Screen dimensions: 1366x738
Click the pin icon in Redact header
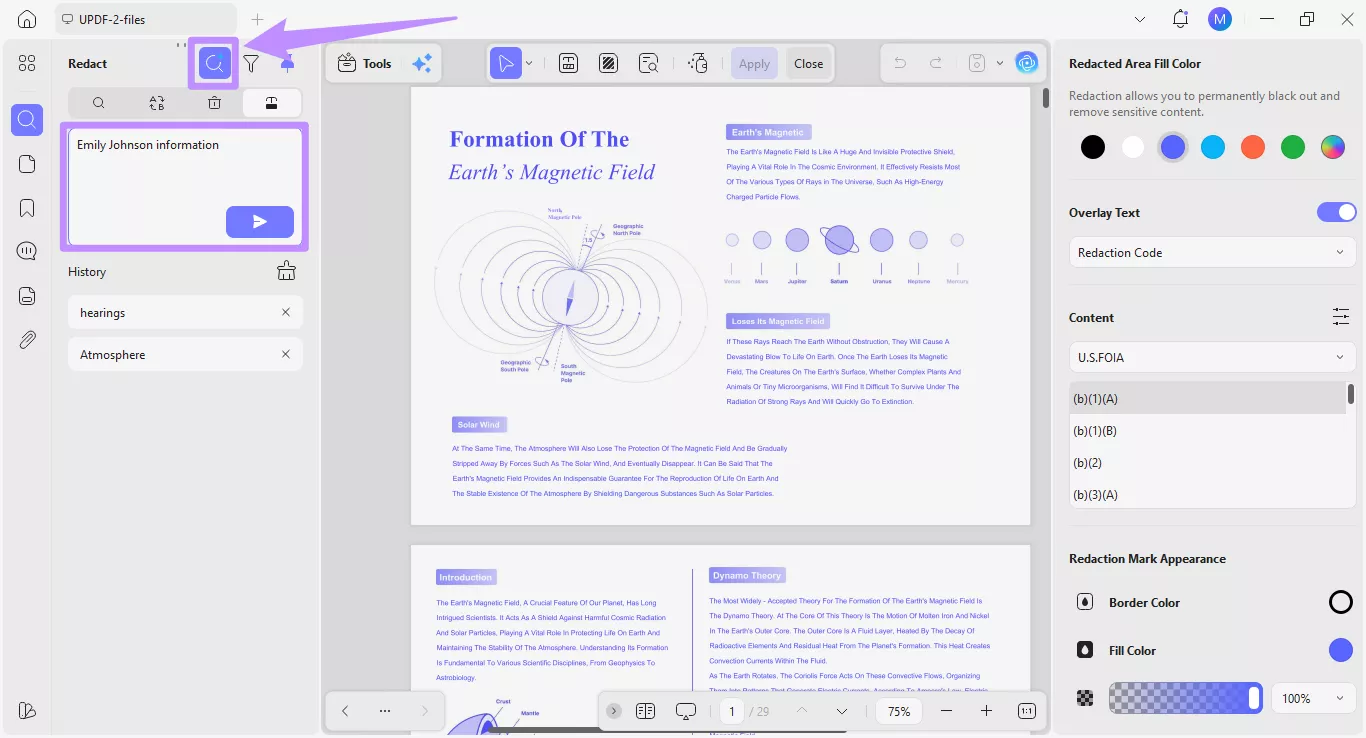tap(287, 63)
